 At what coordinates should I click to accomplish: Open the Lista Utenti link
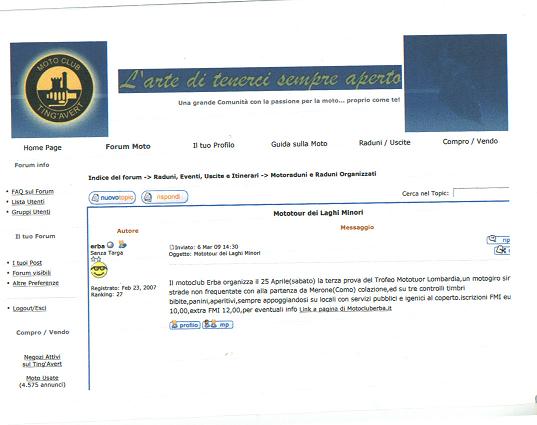[28, 202]
